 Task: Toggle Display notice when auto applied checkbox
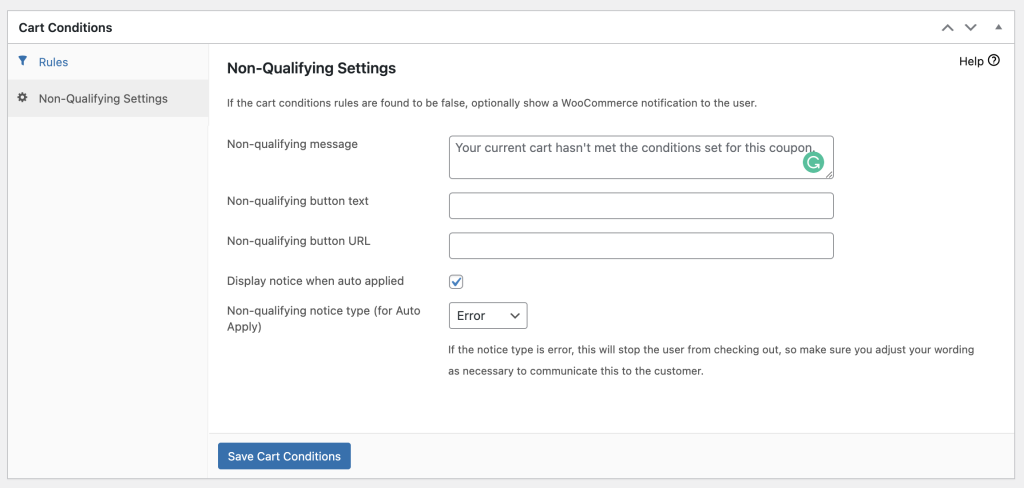click(456, 282)
